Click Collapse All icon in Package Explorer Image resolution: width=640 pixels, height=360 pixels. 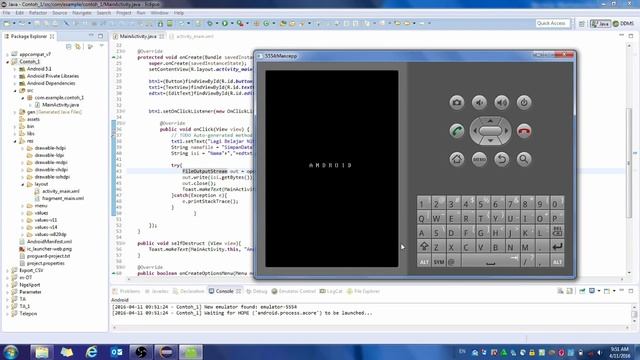pyautogui.click(x=69, y=47)
